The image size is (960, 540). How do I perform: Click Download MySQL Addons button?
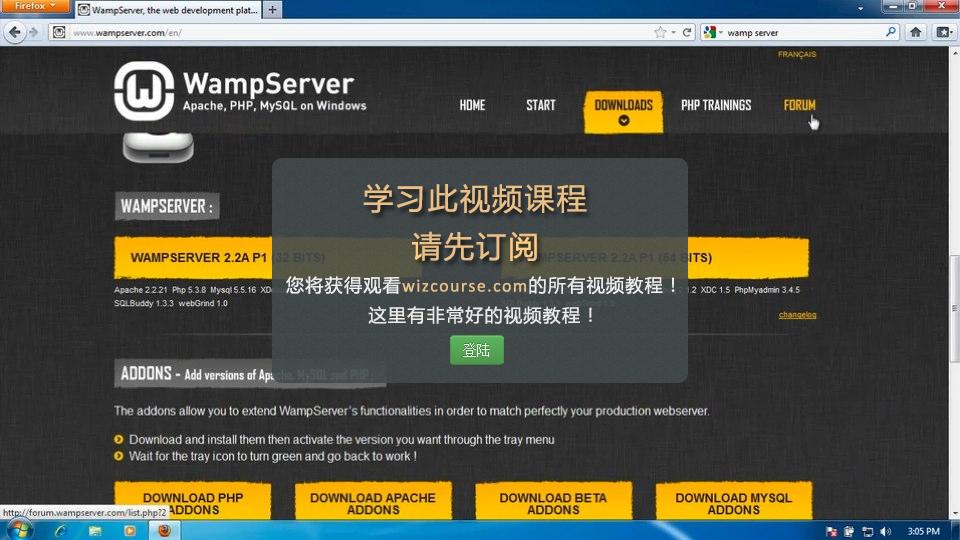(733, 502)
